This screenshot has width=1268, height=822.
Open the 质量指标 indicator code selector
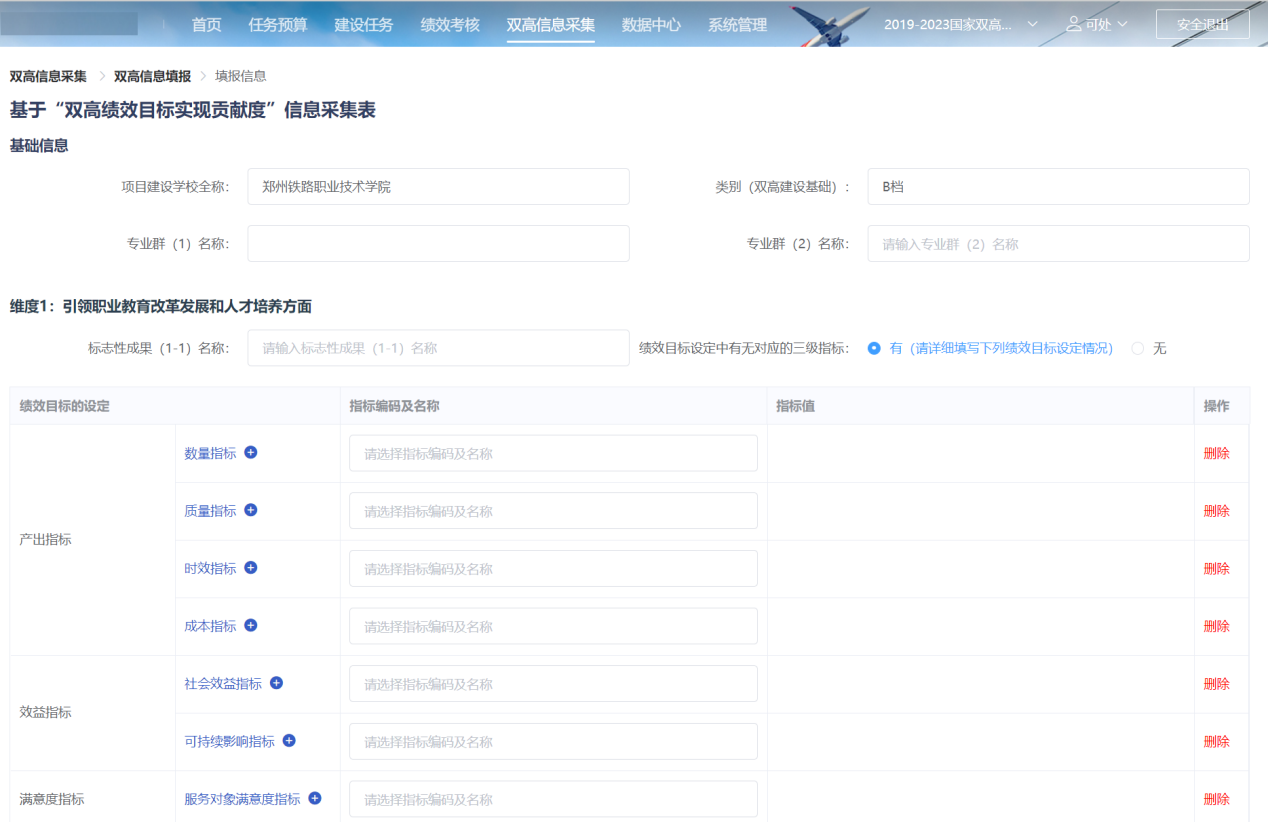click(552, 510)
